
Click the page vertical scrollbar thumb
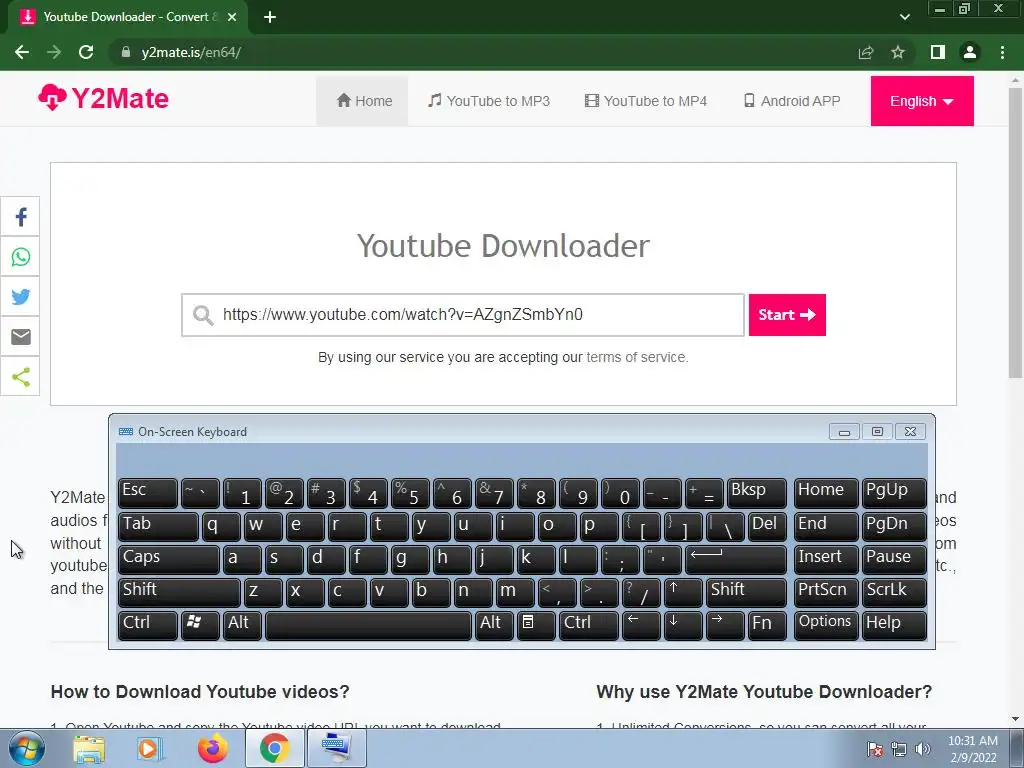click(1015, 232)
